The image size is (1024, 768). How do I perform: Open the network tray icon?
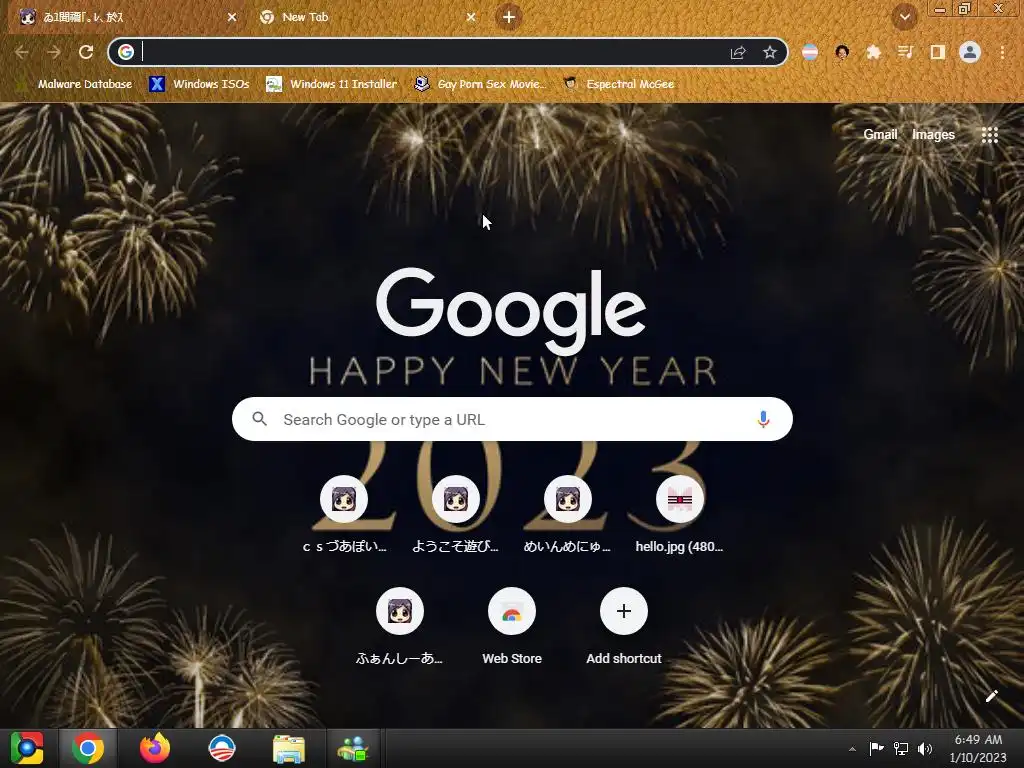[901, 748]
